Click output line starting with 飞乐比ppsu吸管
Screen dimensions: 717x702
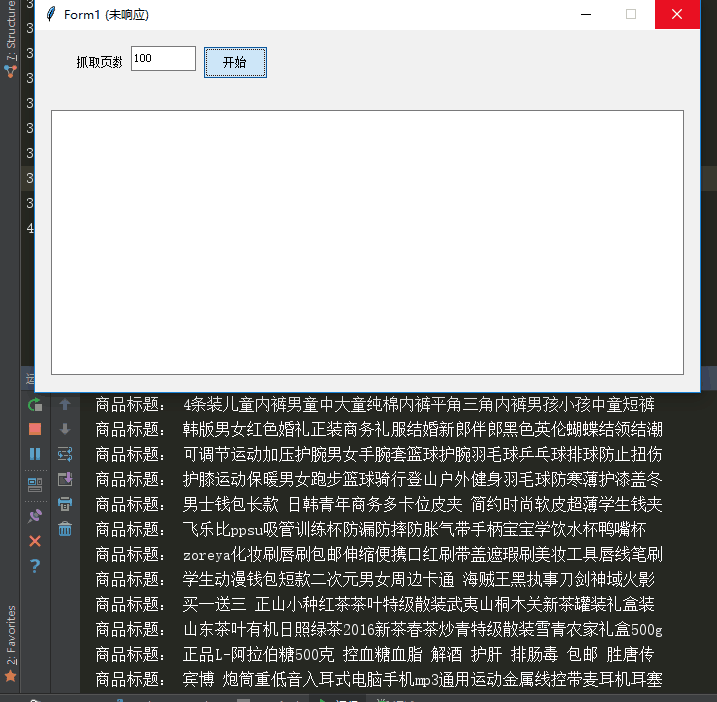click(371, 529)
